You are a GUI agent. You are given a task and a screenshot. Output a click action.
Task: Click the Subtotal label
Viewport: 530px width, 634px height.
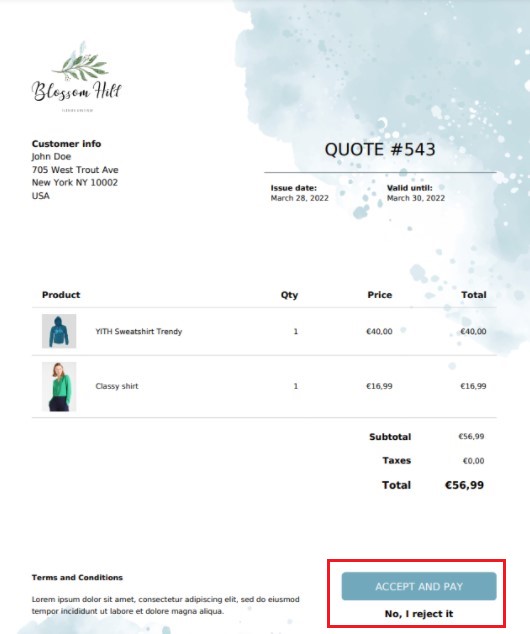(390, 437)
